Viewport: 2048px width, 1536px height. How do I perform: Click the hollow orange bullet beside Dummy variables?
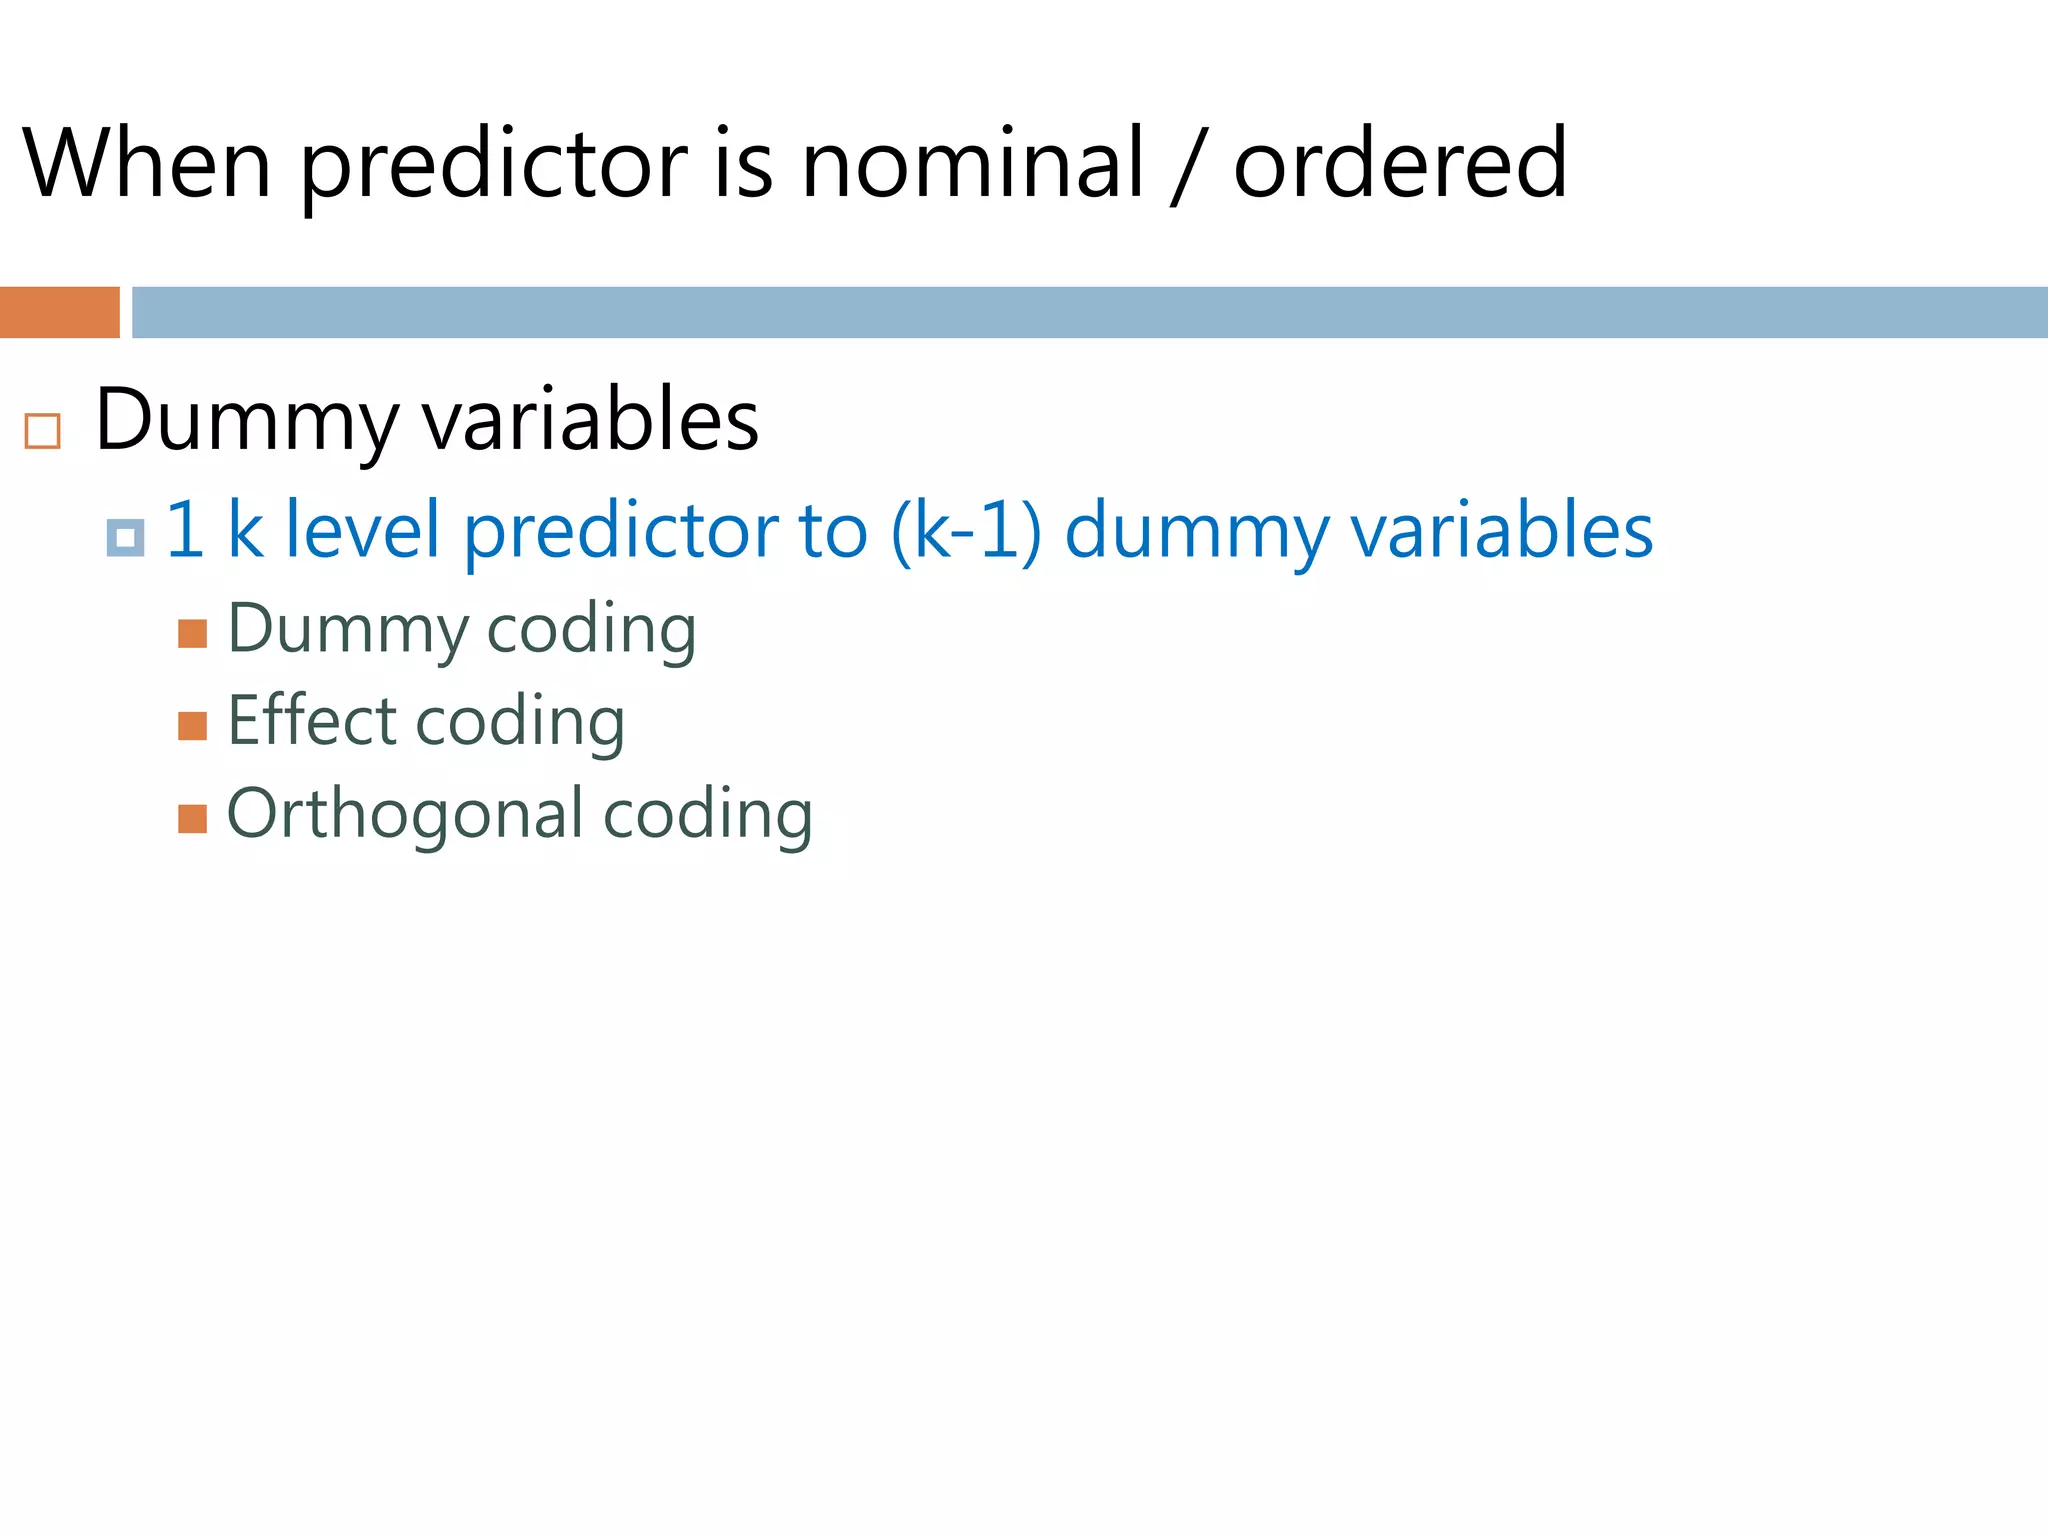point(42,431)
